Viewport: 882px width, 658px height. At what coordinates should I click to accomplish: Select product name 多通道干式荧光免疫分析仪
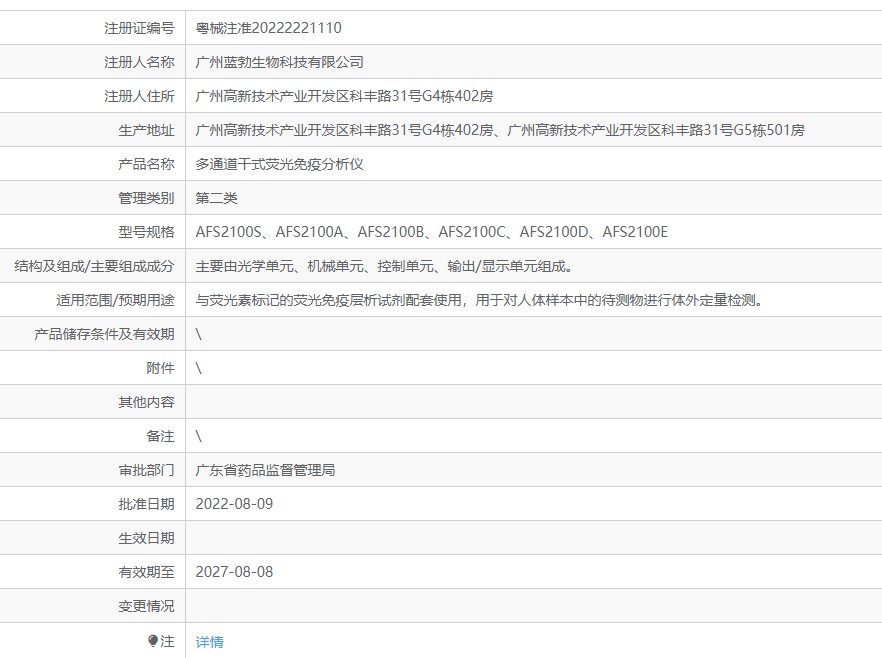pyautogui.click(x=279, y=164)
